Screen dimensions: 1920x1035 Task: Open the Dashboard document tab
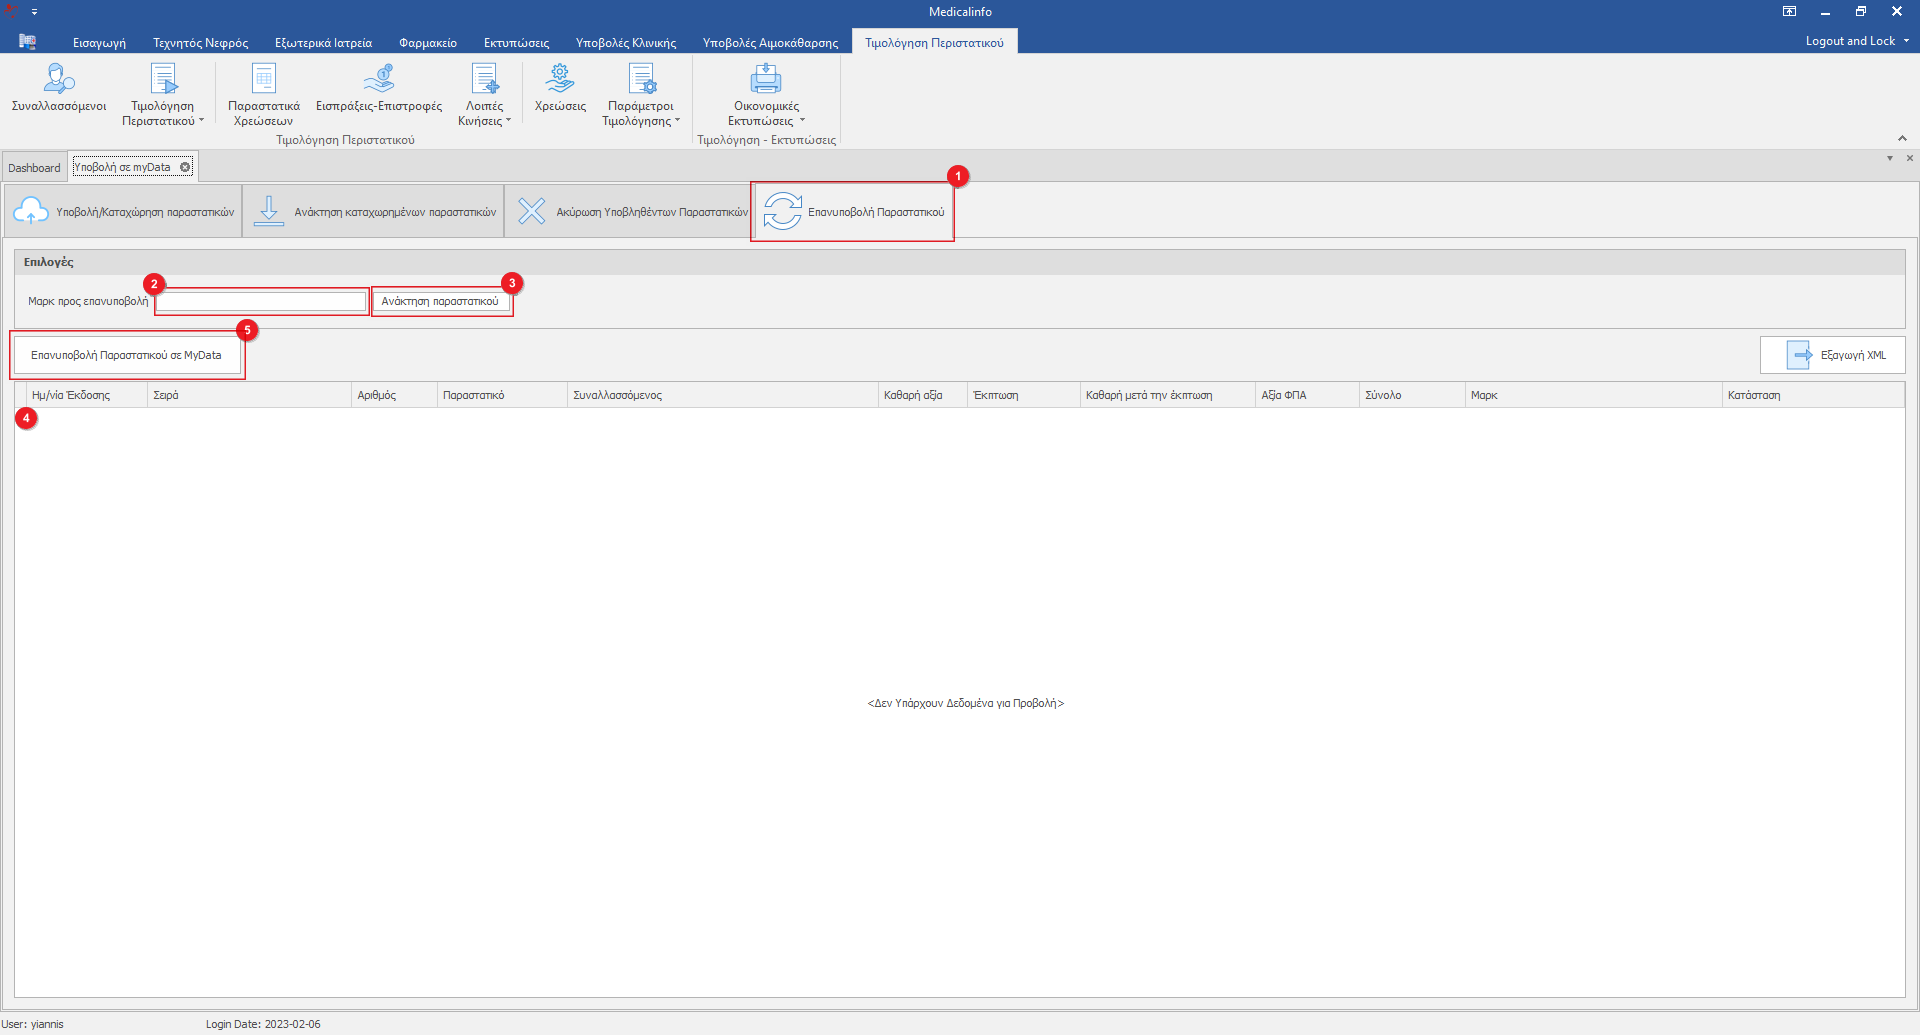(34, 168)
